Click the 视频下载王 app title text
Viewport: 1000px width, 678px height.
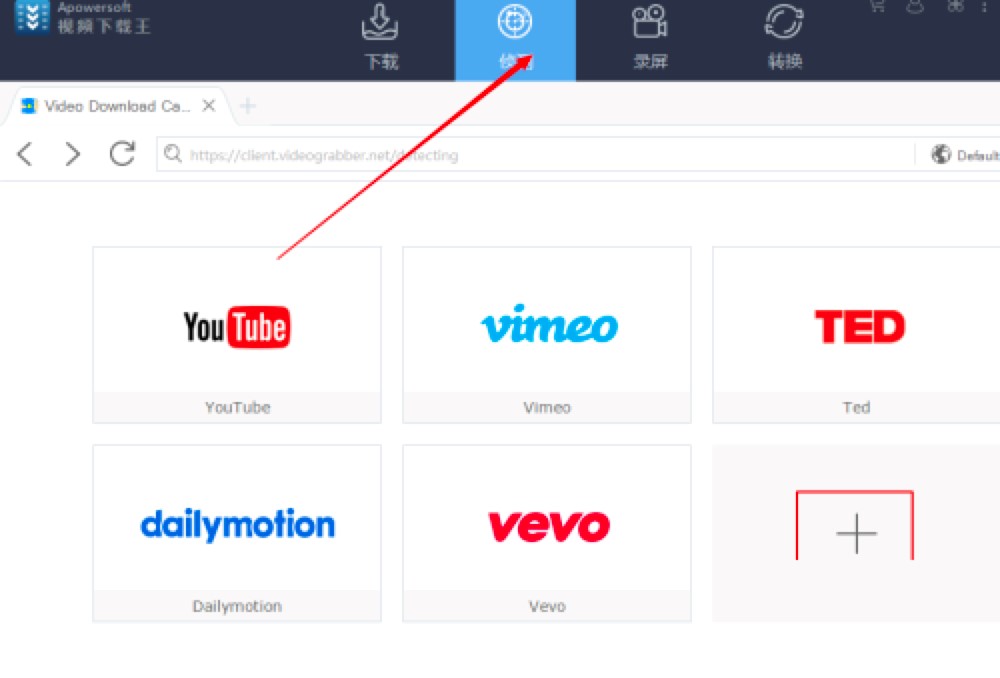[x=104, y=26]
